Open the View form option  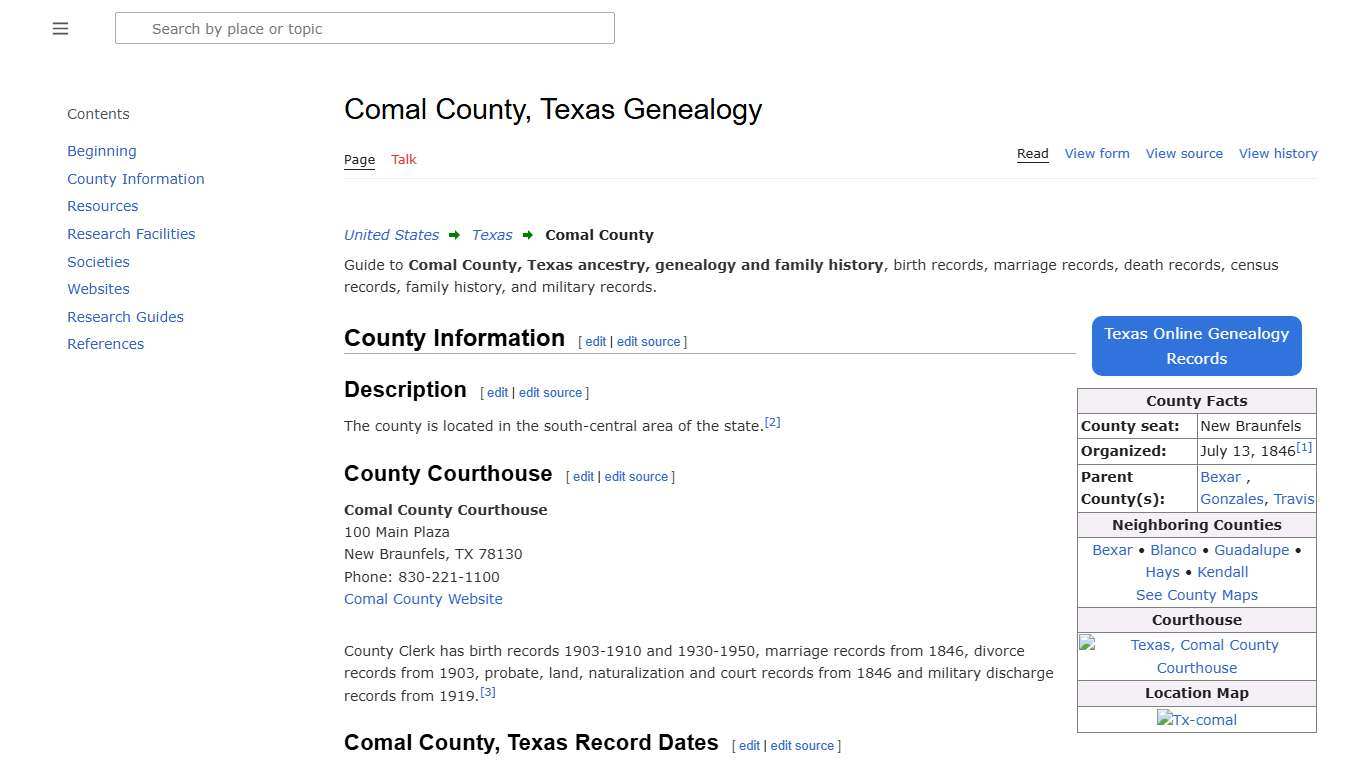[x=1097, y=153]
